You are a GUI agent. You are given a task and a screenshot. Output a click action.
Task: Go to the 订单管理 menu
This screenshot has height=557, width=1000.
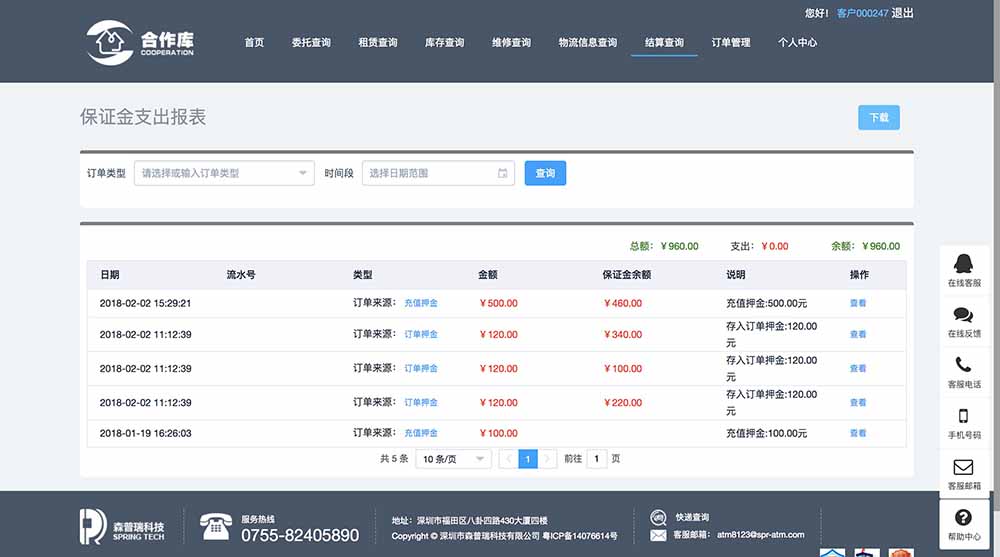pyautogui.click(x=731, y=43)
